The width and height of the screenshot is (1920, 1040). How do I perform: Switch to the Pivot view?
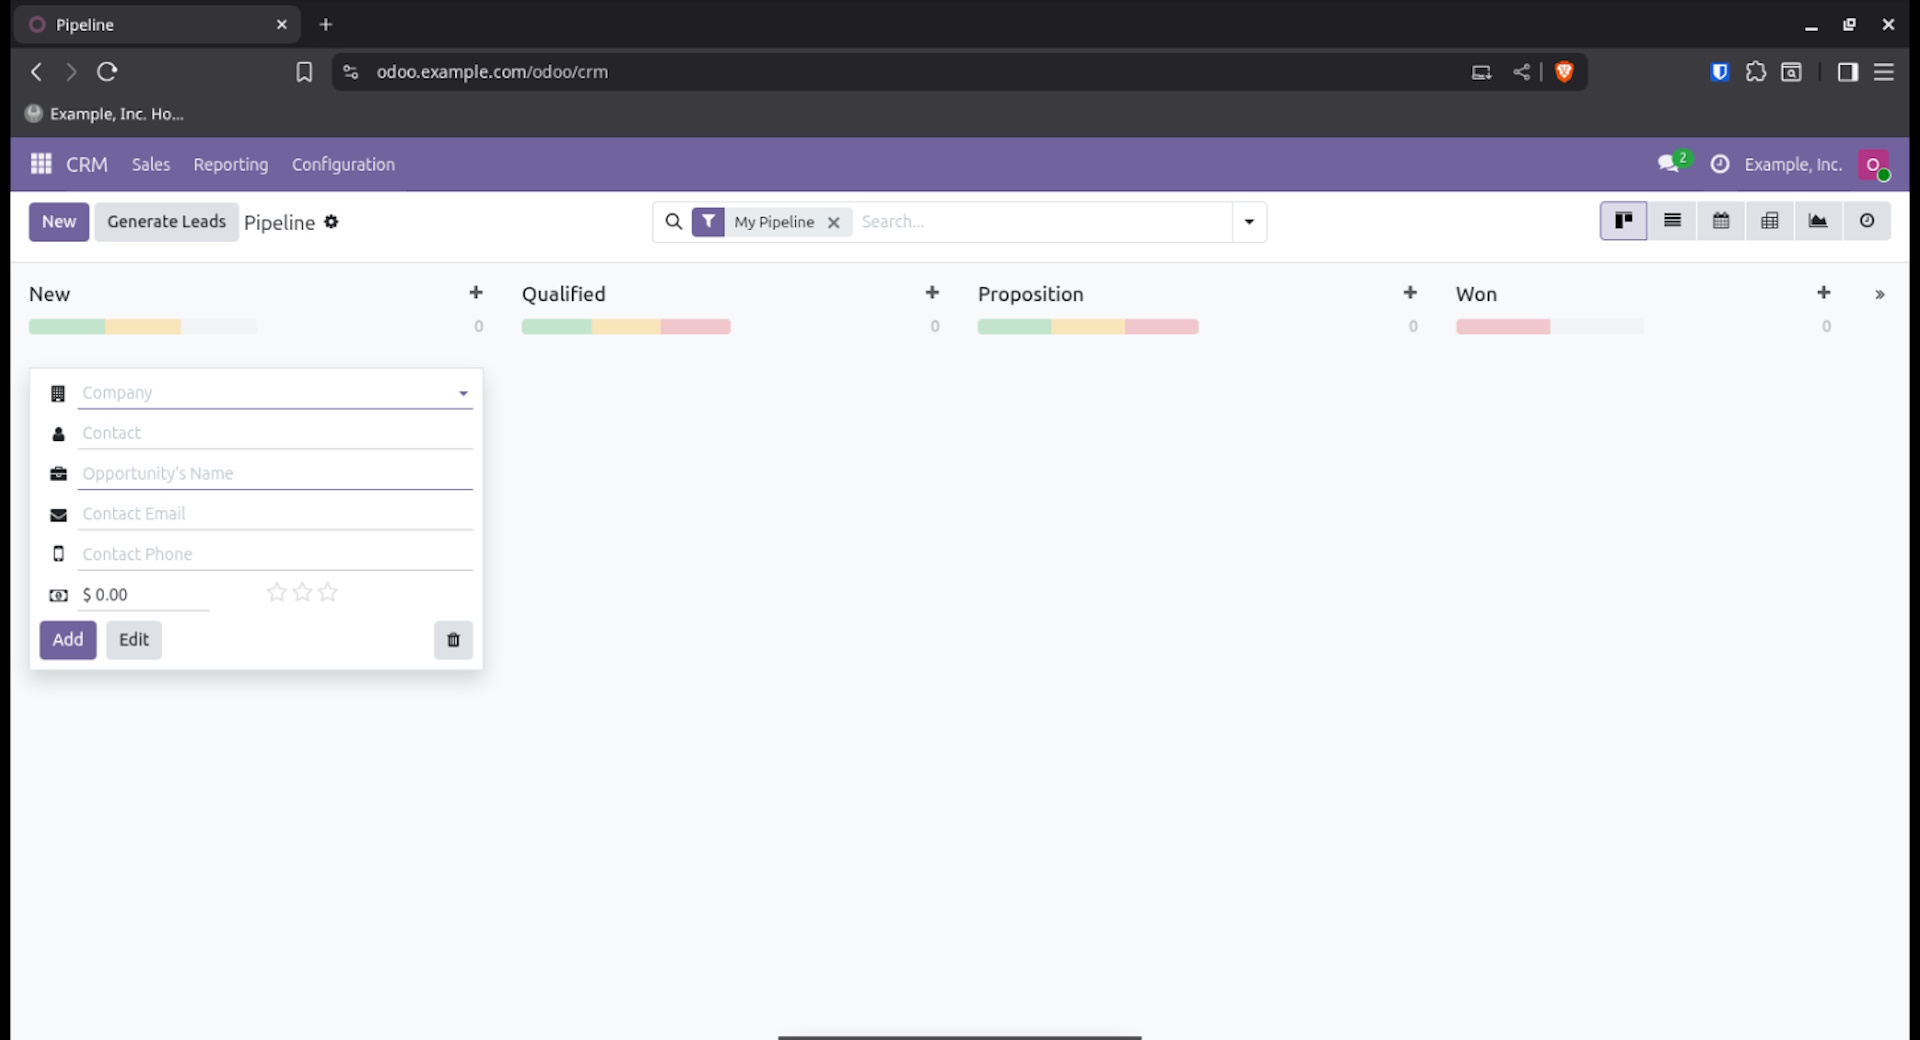[1770, 221]
